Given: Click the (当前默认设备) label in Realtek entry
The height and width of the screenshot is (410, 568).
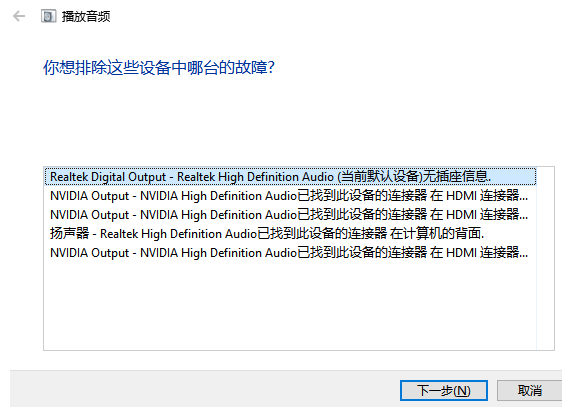Looking at the screenshot, I should pos(380,177).
